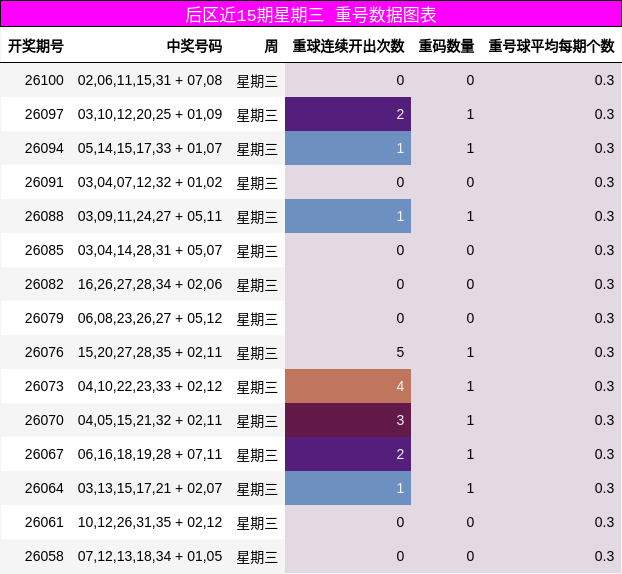Click average 0.3 in row 26100
The height and width of the screenshot is (574, 622).
click(x=604, y=80)
